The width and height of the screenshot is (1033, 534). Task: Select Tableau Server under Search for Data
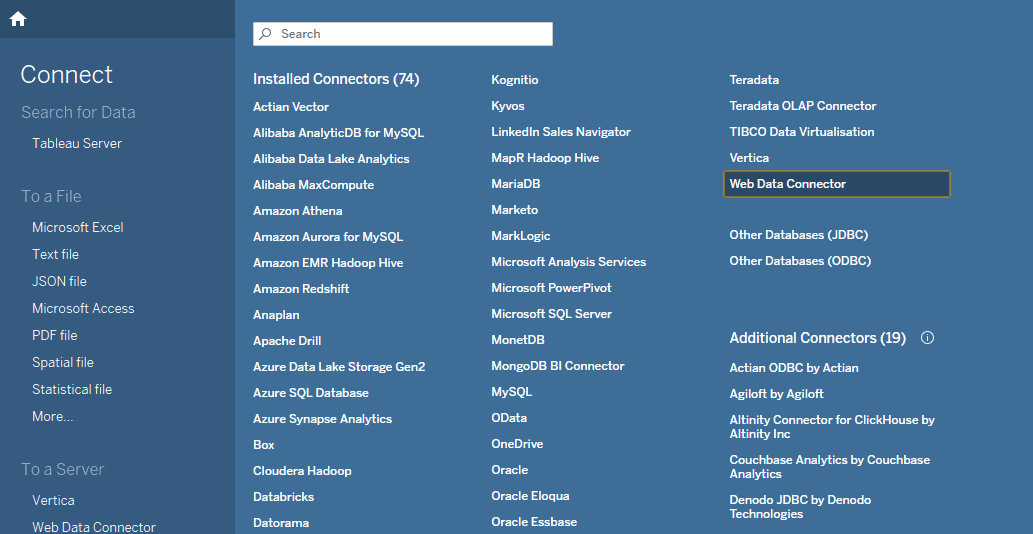[x=77, y=143]
